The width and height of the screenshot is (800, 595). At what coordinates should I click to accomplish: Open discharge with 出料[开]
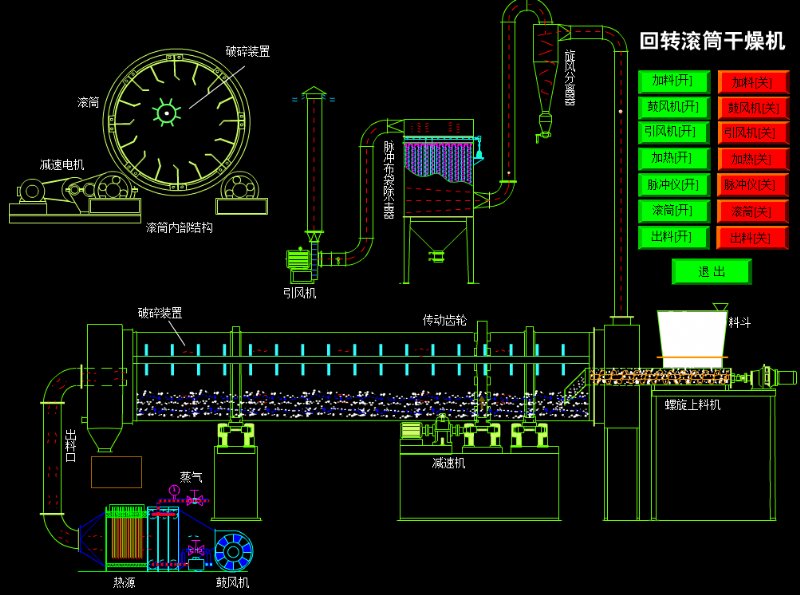coord(673,237)
